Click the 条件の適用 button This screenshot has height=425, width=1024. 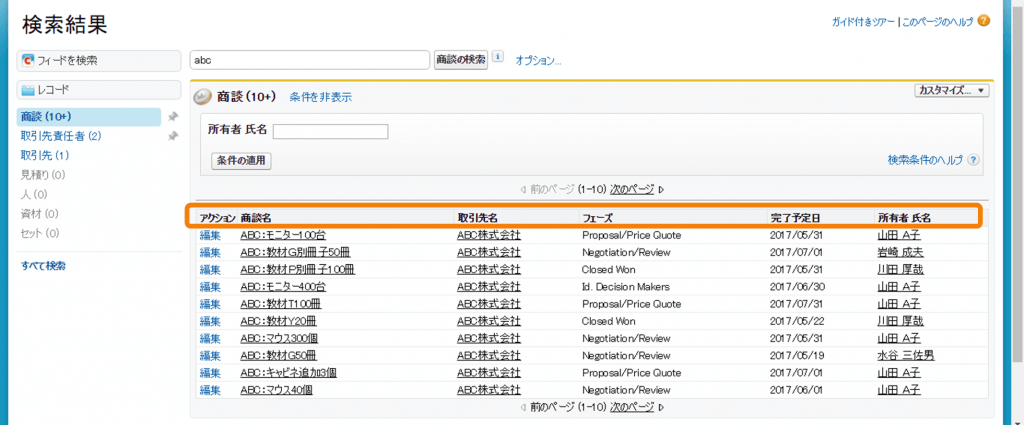coord(241,160)
